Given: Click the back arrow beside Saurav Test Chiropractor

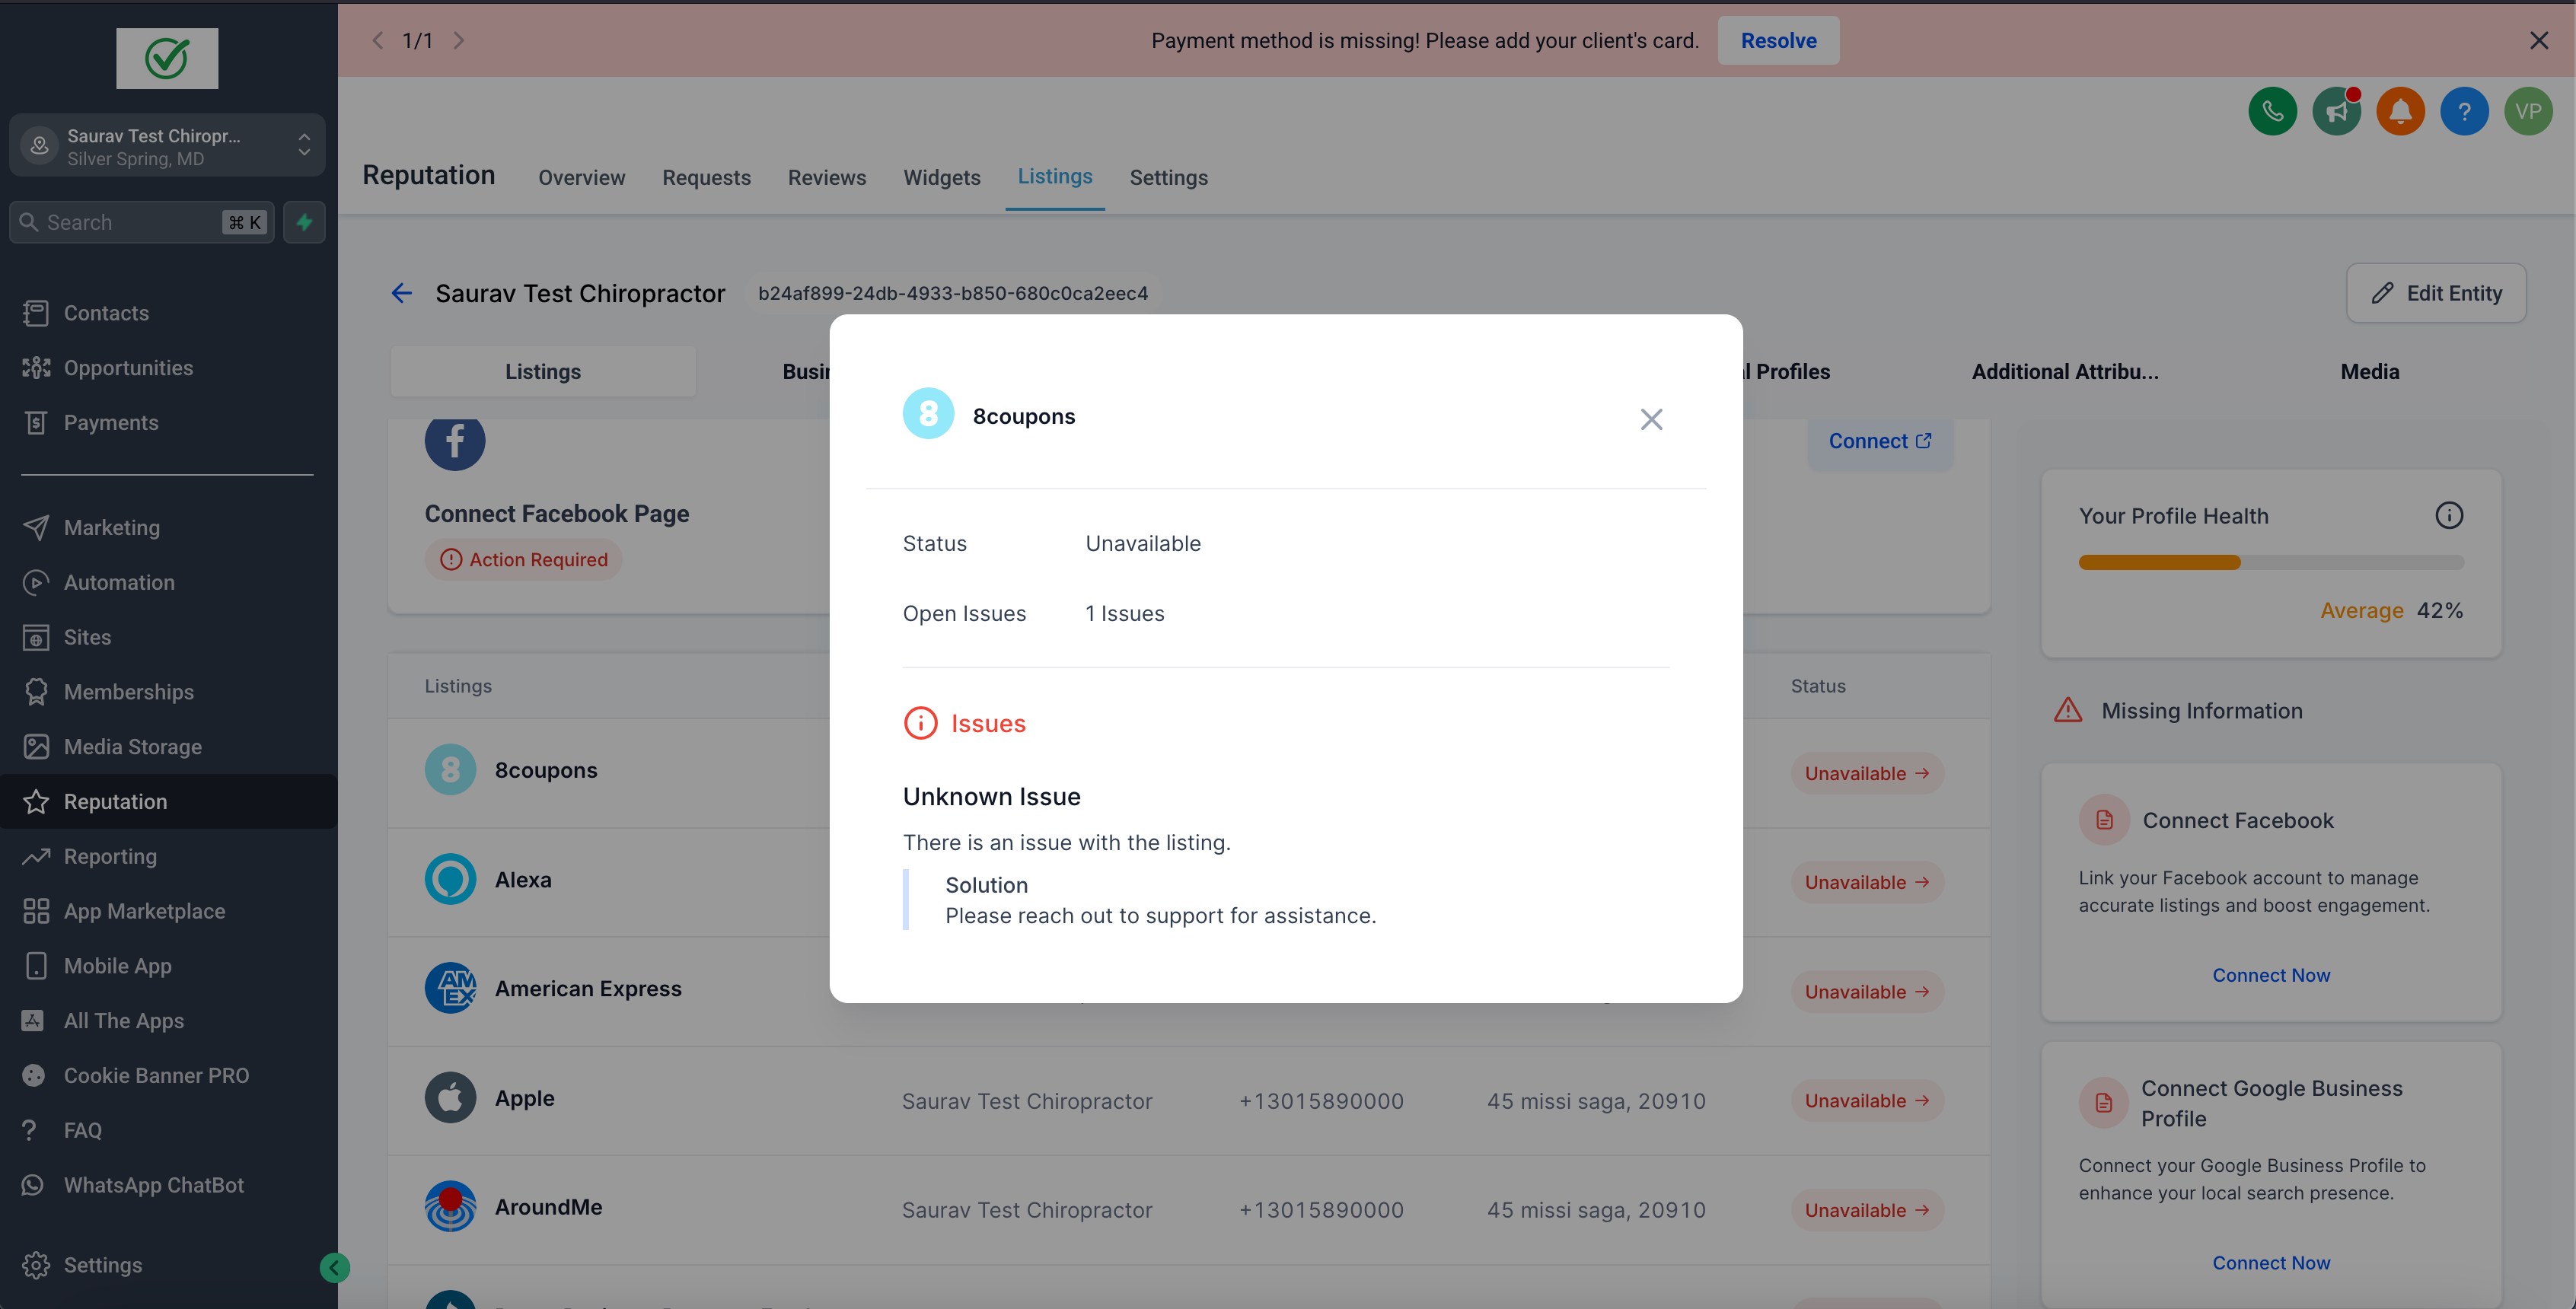Looking at the screenshot, I should [401, 293].
